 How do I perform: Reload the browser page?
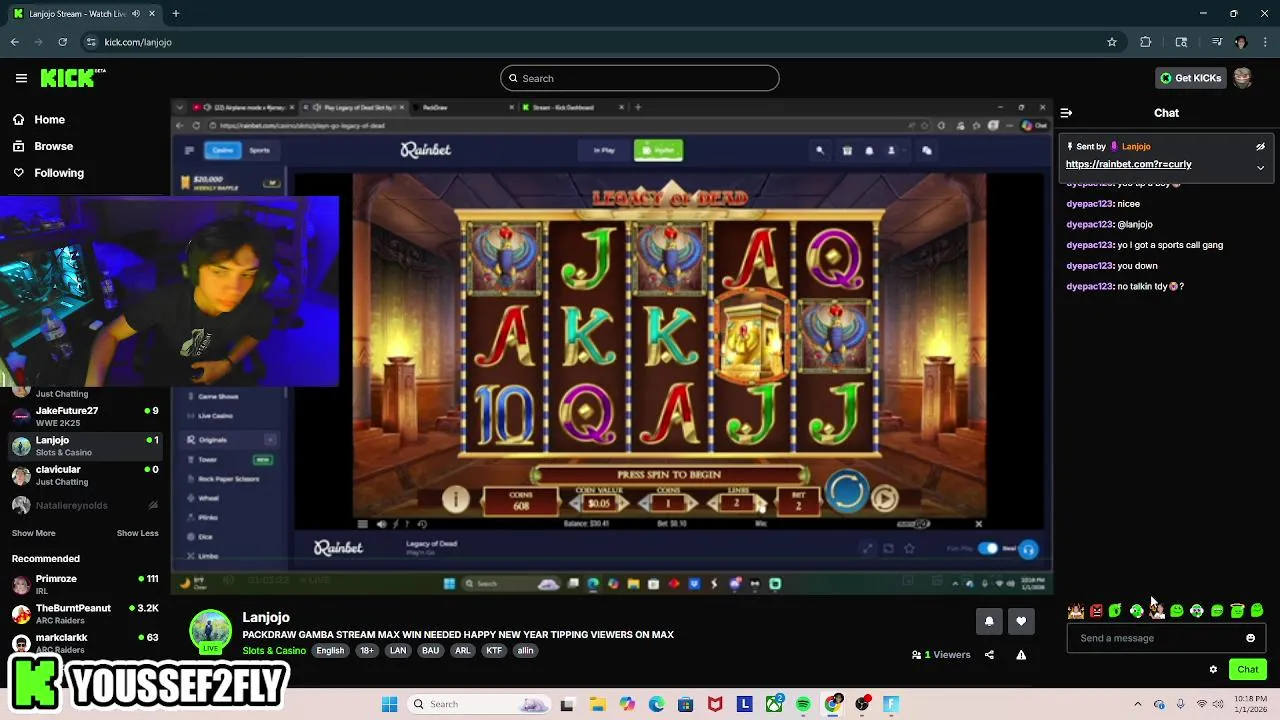(62, 42)
